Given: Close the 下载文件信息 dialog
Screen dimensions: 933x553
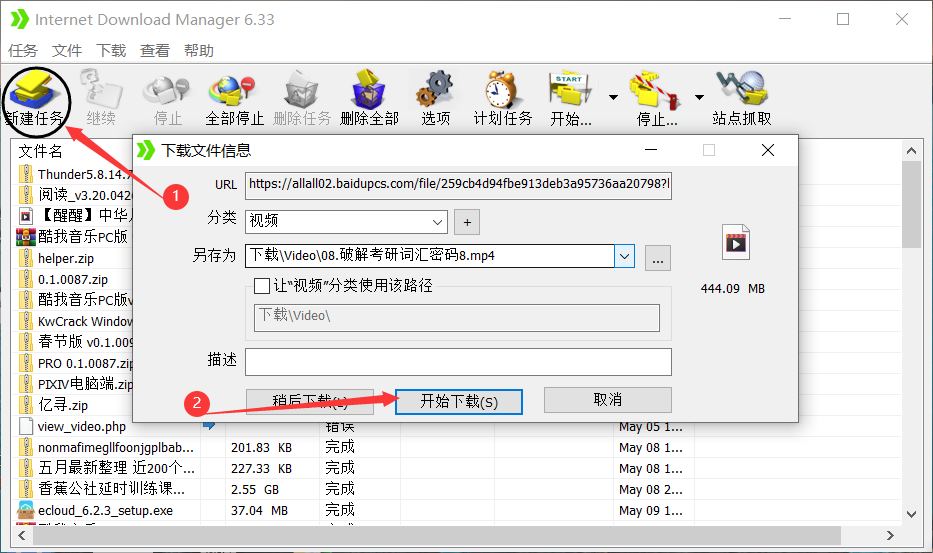Looking at the screenshot, I should [768, 150].
